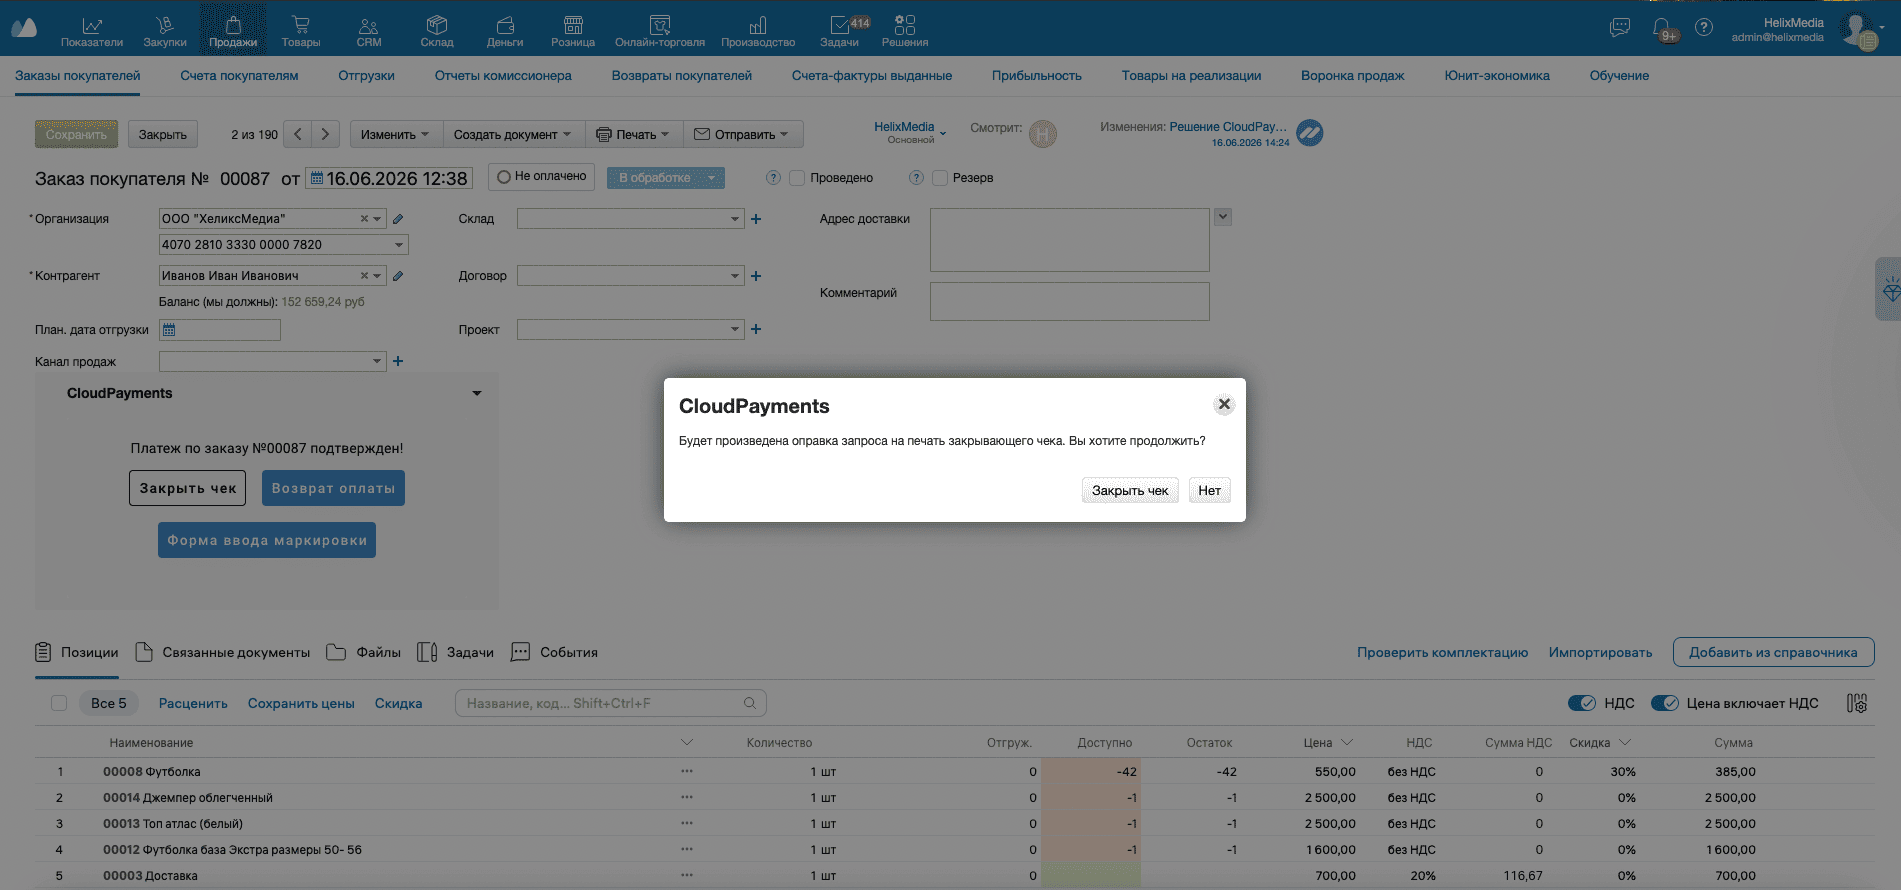Collapse the CloudPayments panel
The image size is (1901, 890).
(477, 393)
